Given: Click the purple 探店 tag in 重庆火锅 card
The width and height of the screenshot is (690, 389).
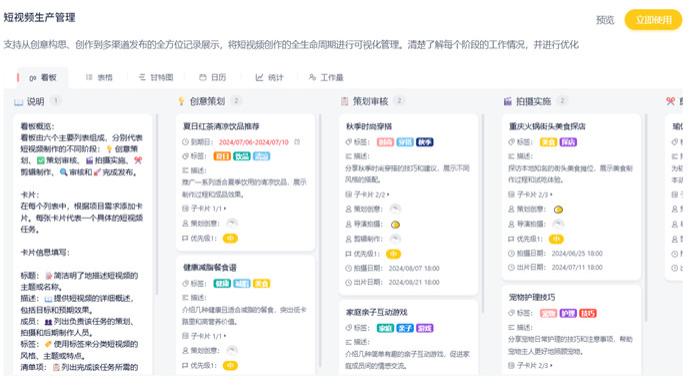Looking at the screenshot, I should click(568, 142).
